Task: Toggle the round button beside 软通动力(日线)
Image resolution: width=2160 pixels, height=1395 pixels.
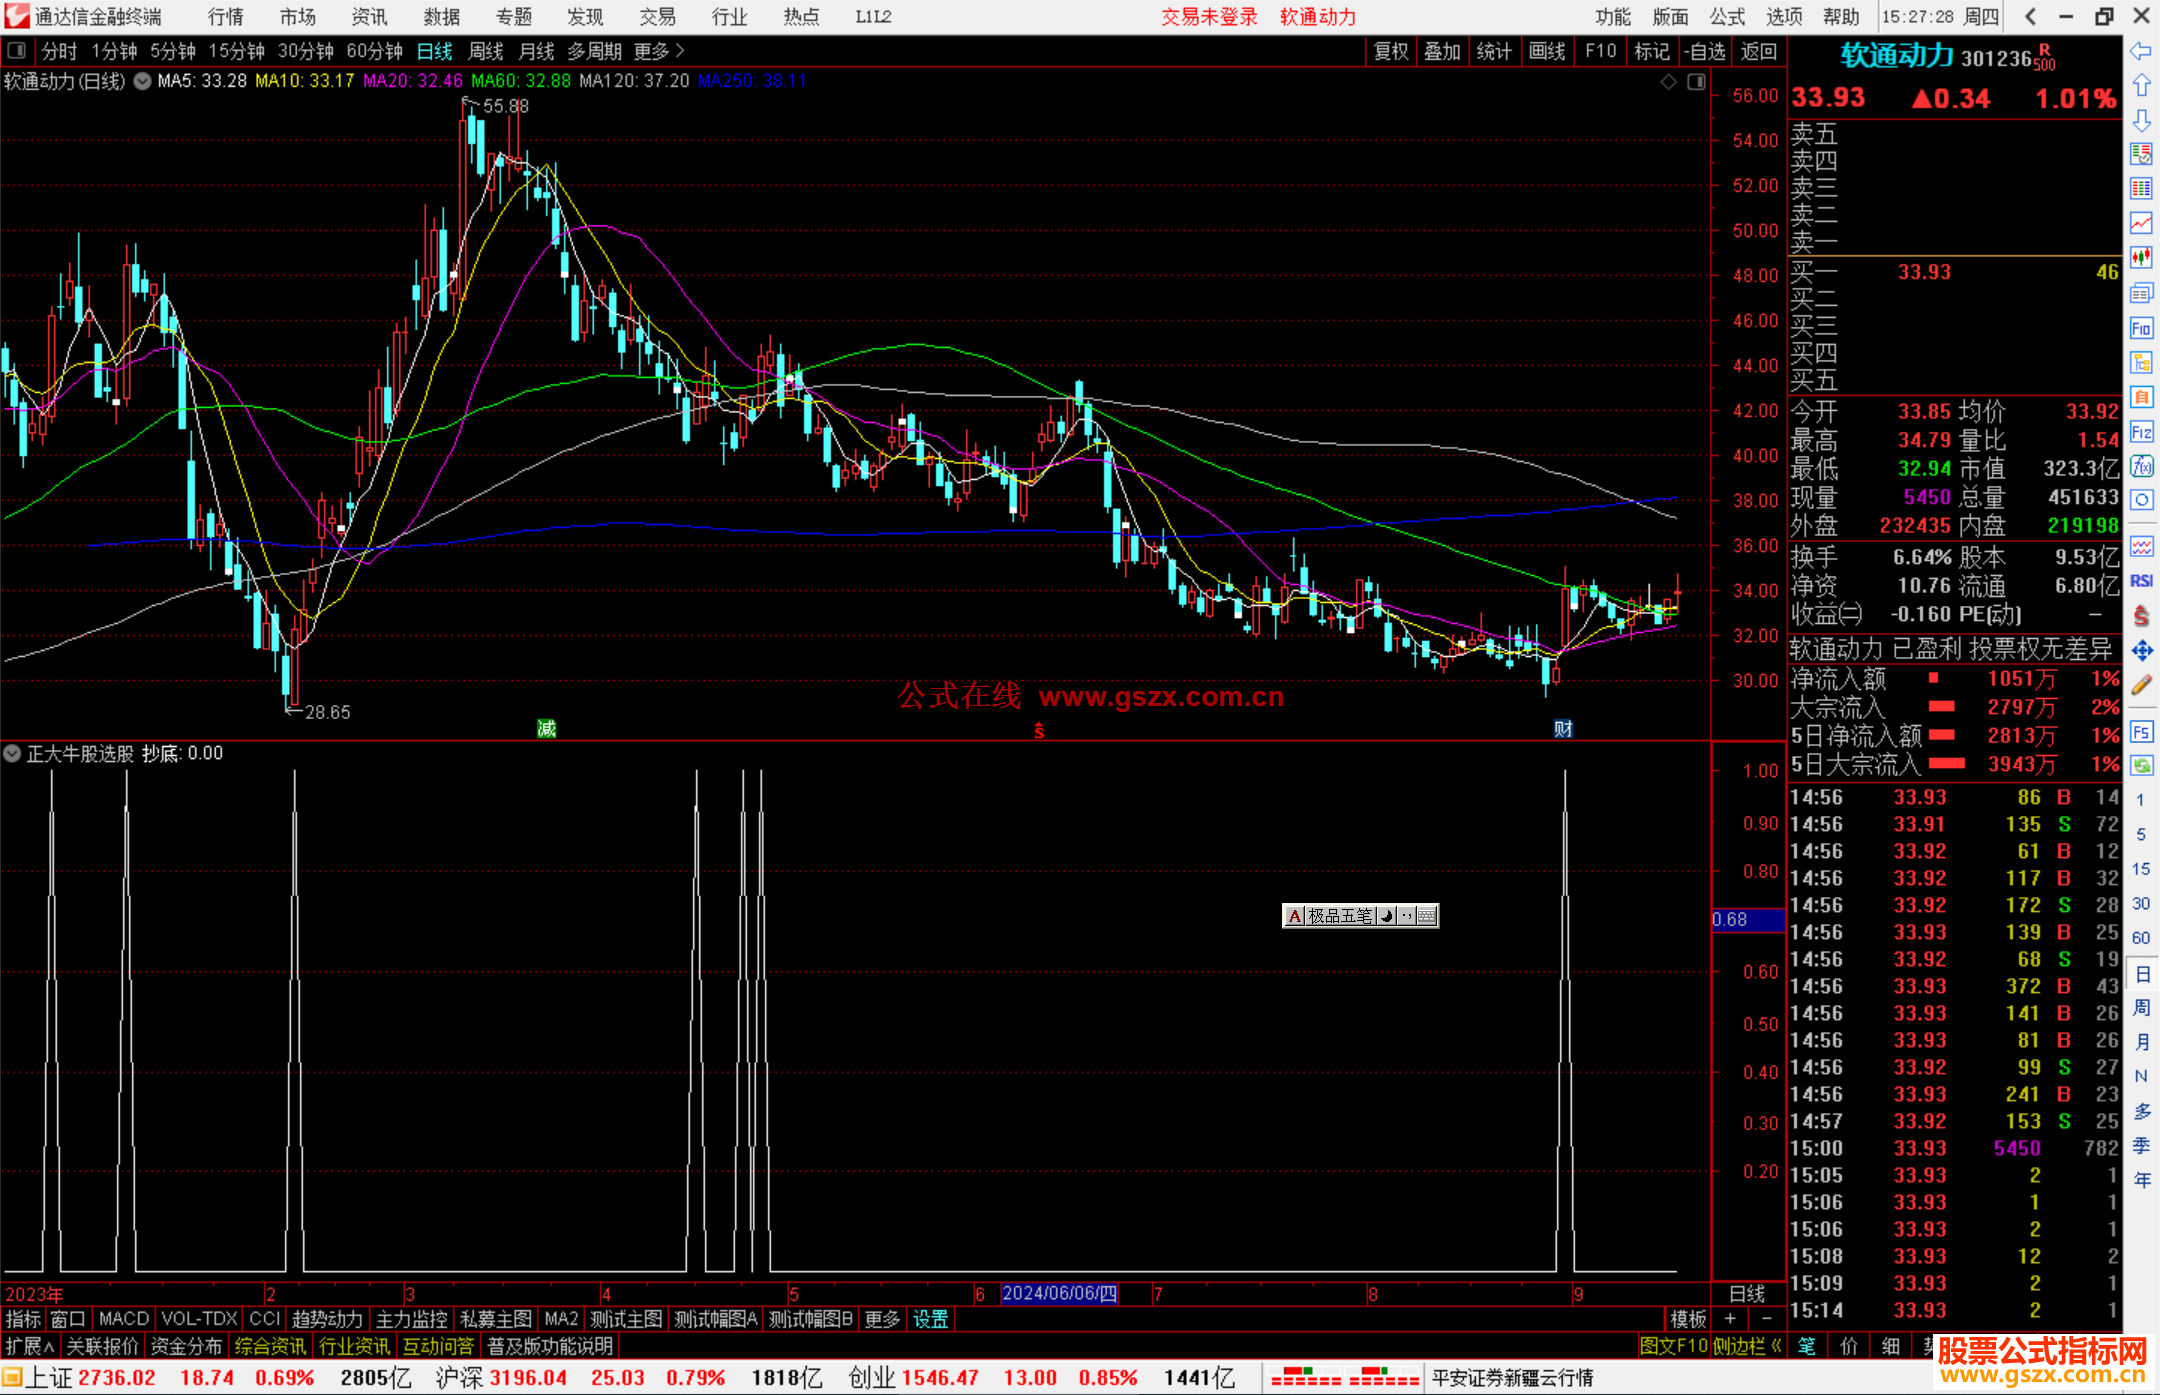Action: (143, 81)
